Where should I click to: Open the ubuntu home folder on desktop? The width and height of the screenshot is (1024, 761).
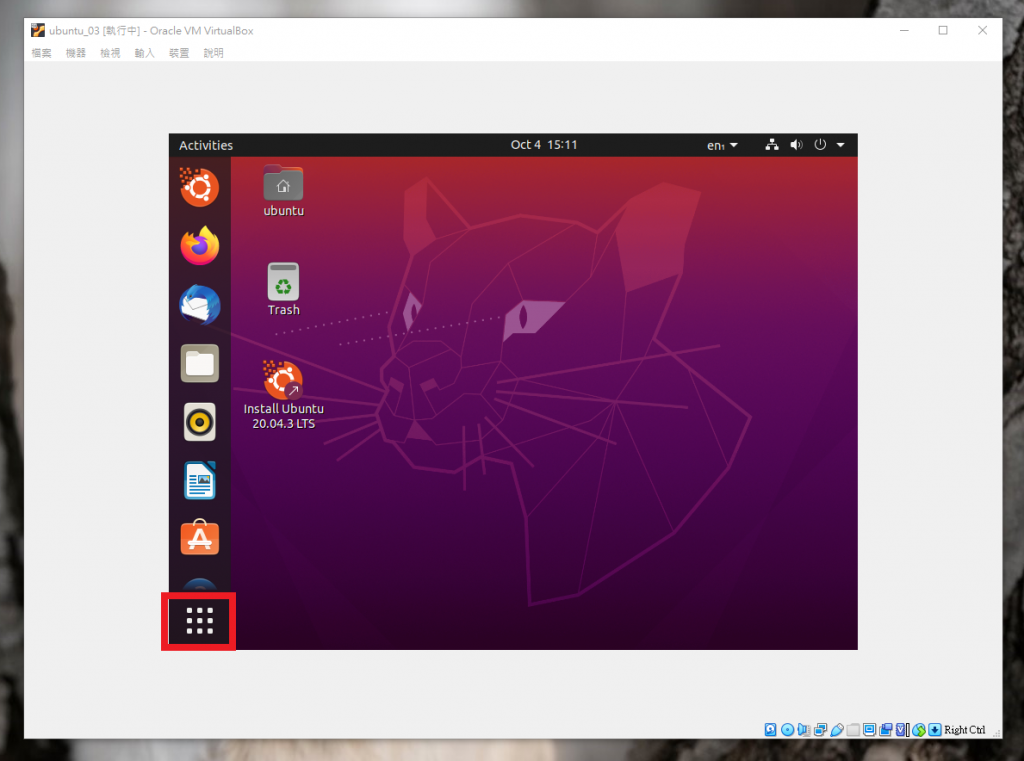283,191
